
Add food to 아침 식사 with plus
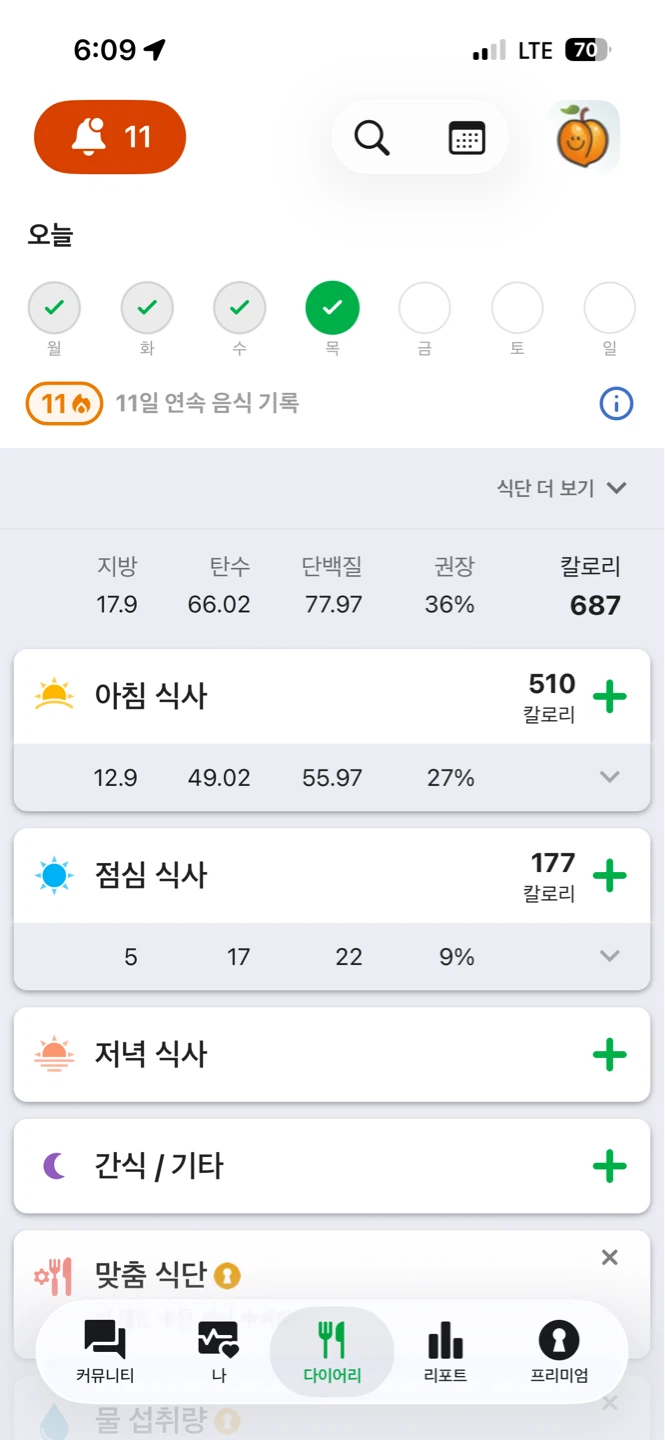point(610,696)
